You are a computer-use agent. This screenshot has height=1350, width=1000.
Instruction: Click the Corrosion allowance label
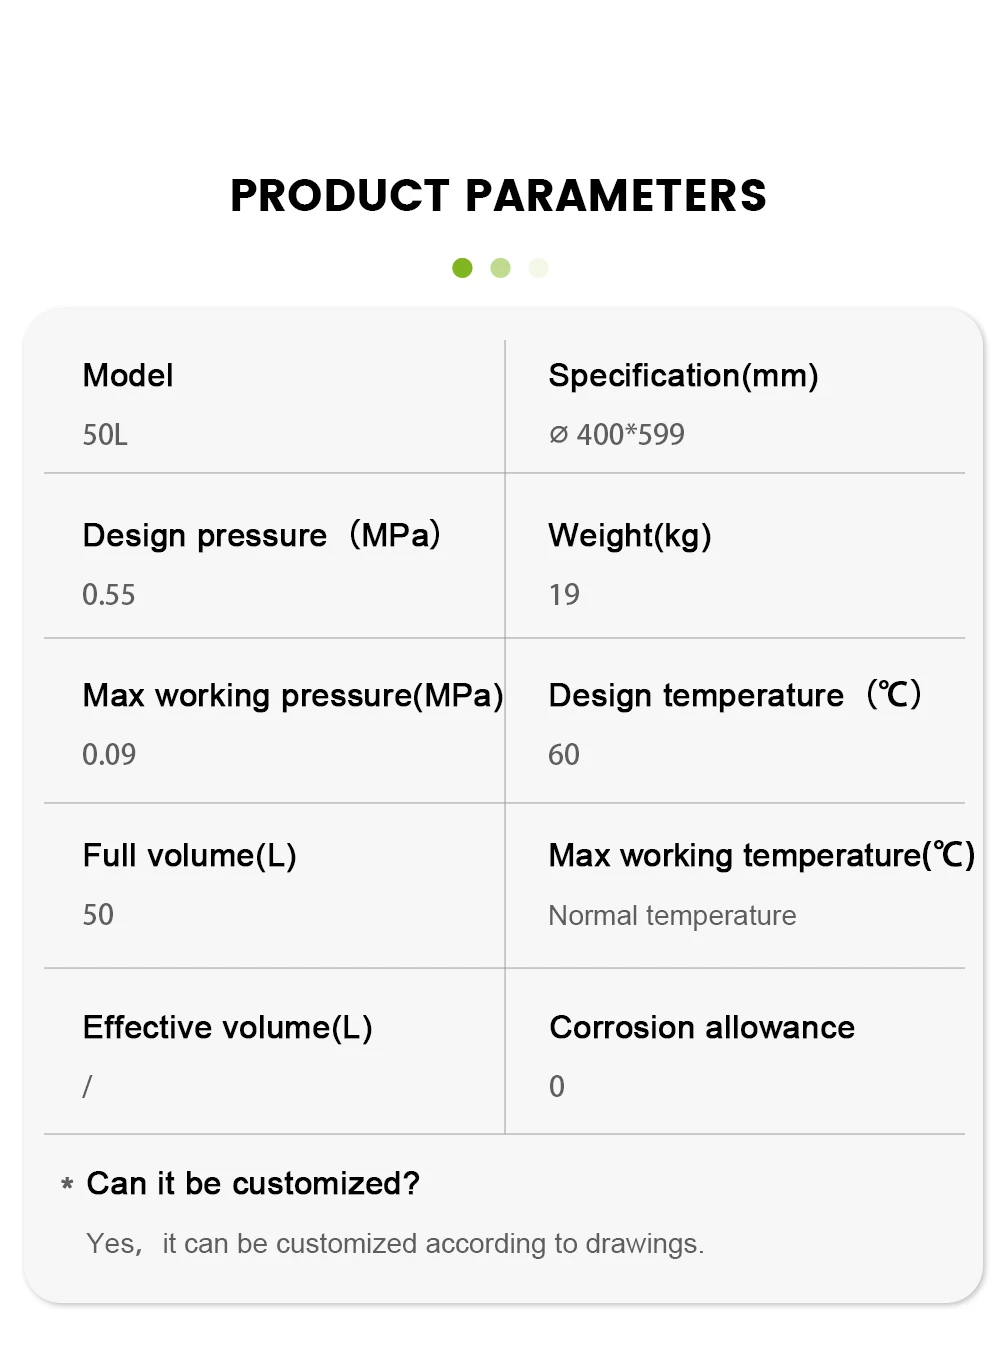click(702, 1027)
